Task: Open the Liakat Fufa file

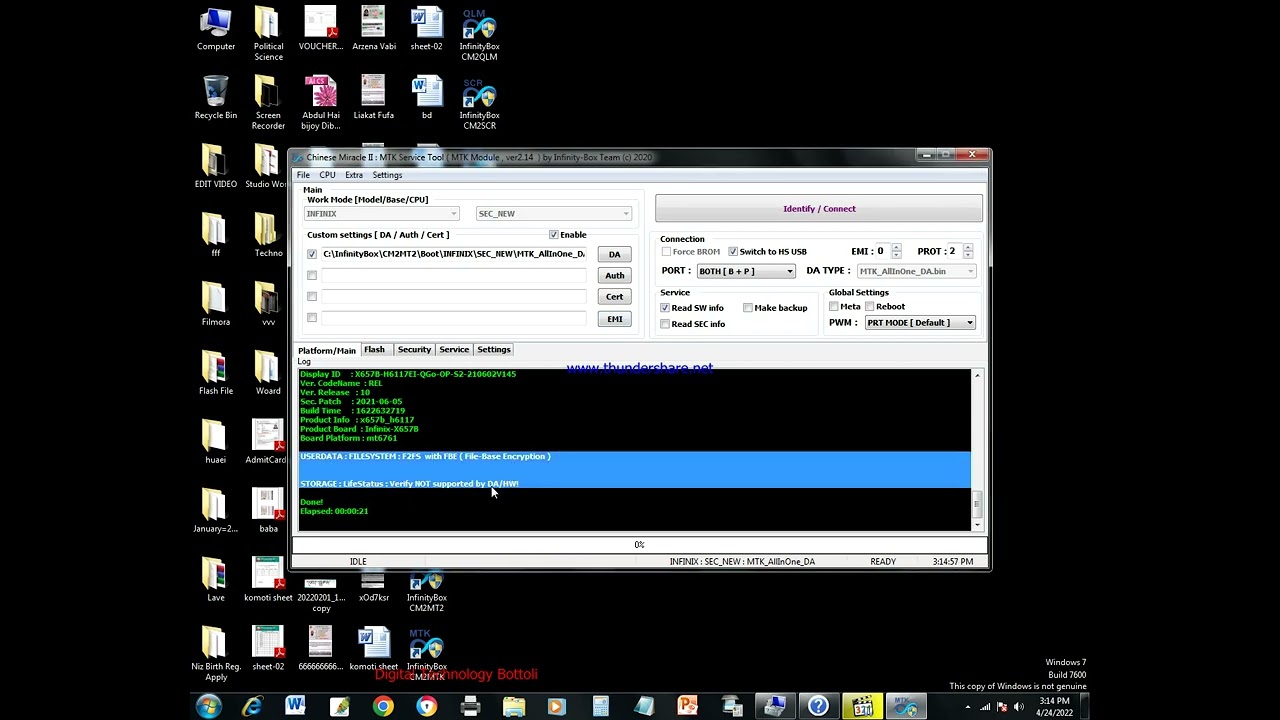Action: coord(373,98)
